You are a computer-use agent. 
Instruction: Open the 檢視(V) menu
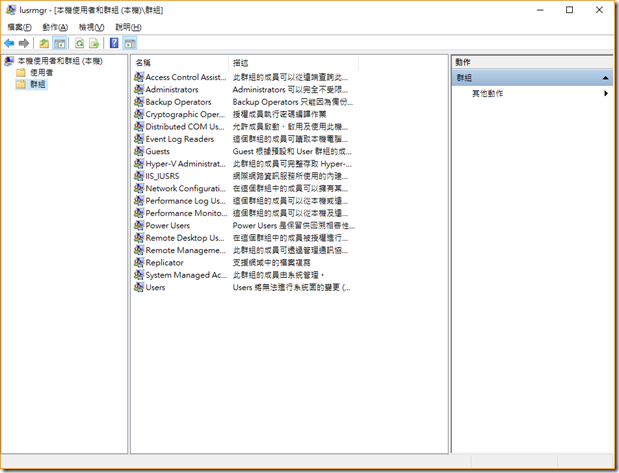point(92,27)
